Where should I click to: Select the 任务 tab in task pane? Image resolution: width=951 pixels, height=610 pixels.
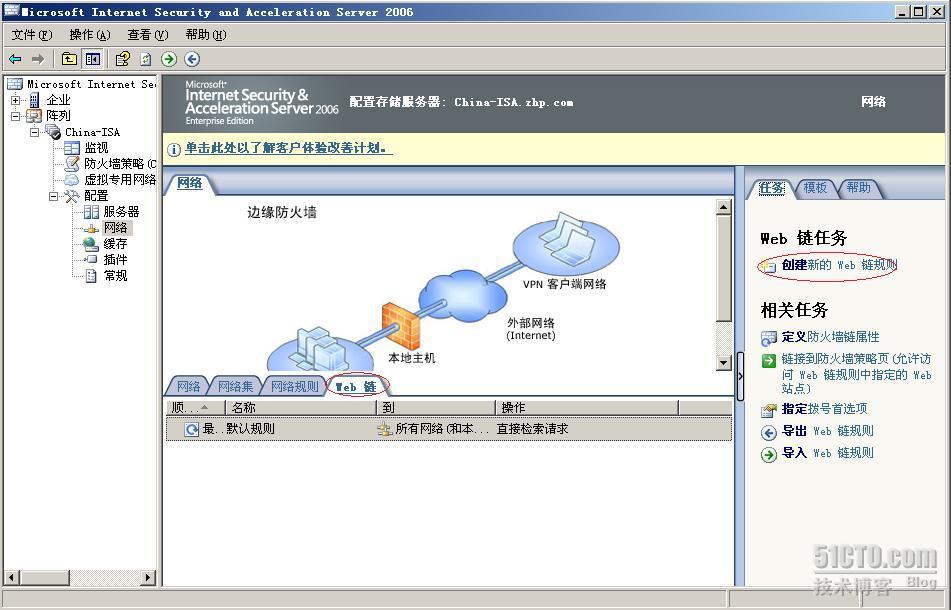pyautogui.click(x=771, y=188)
